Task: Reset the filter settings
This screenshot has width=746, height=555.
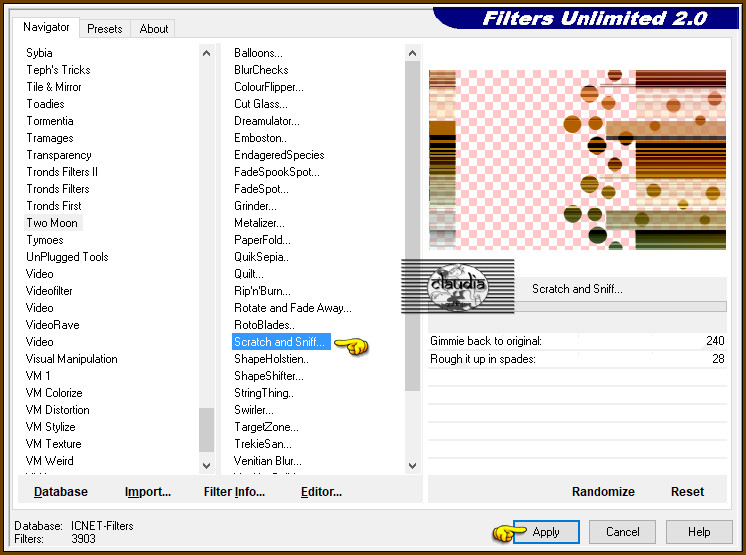Action: [x=687, y=491]
